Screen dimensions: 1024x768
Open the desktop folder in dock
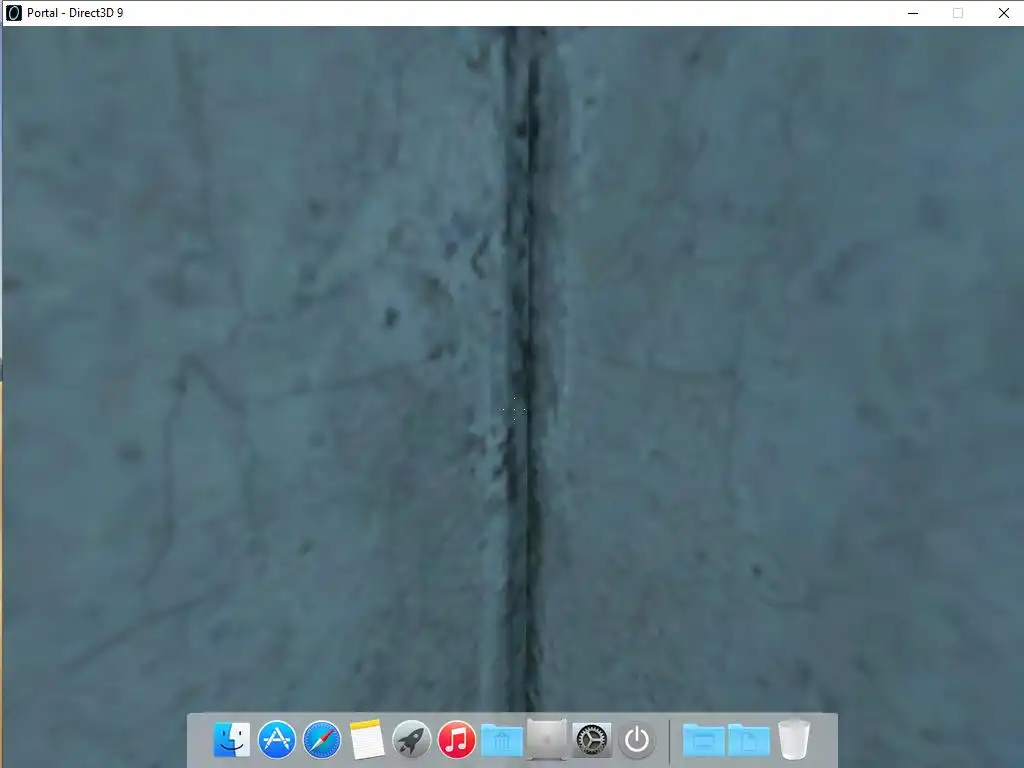[703, 741]
